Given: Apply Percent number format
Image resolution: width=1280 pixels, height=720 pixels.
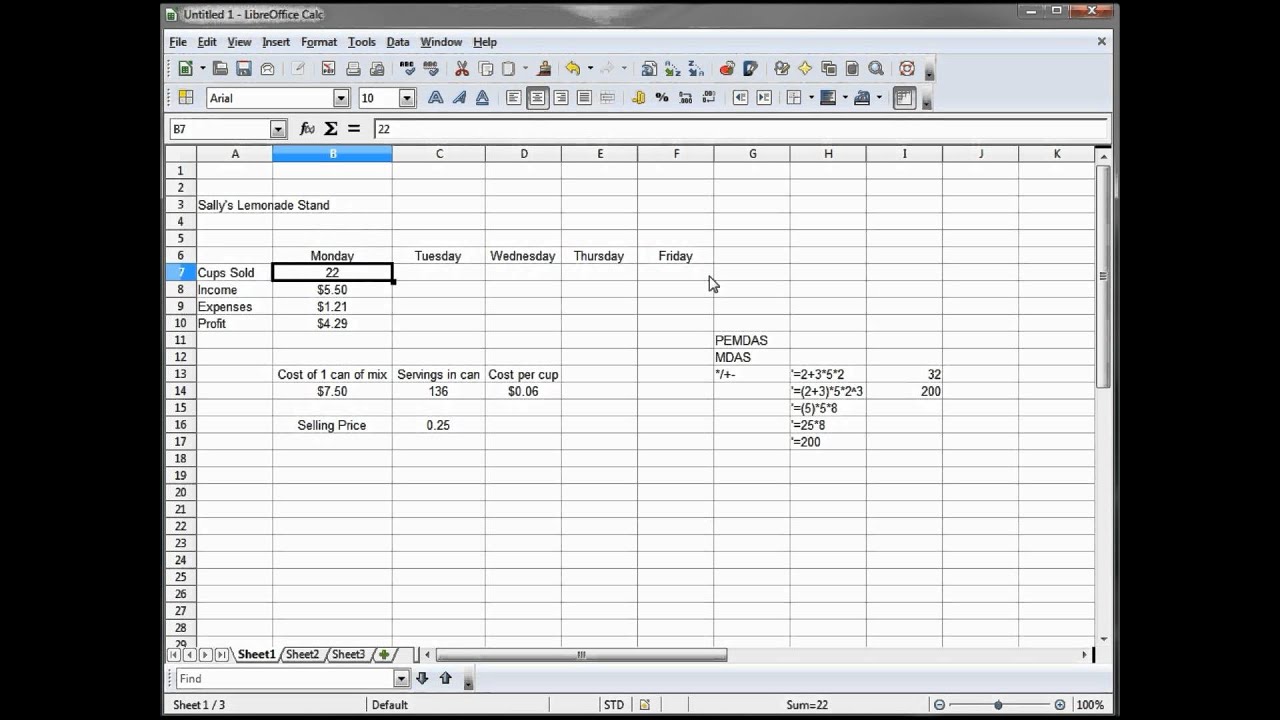Looking at the screenshot, I should tap(662, 98).
